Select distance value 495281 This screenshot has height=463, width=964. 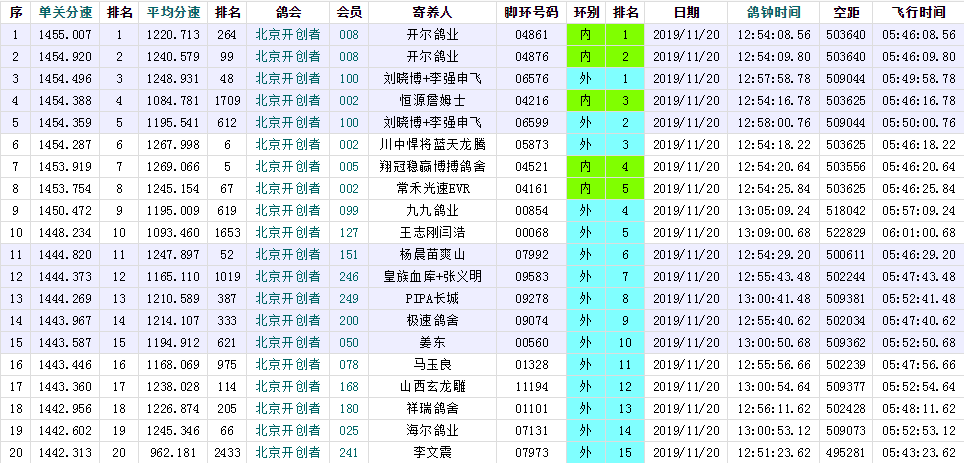[845, 453]
